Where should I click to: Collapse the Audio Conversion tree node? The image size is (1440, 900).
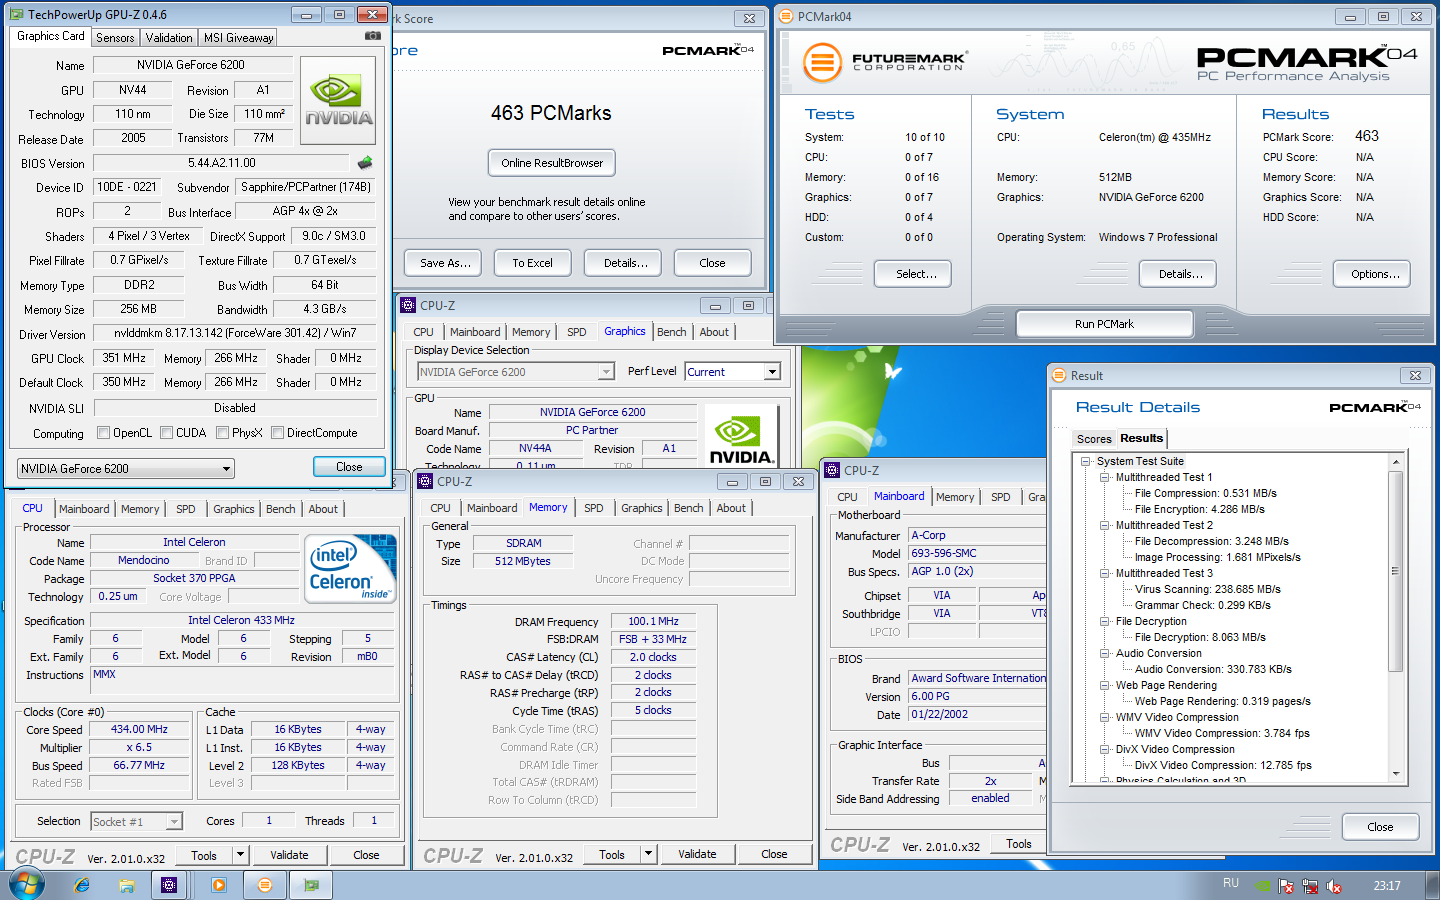coord(1105,653)
